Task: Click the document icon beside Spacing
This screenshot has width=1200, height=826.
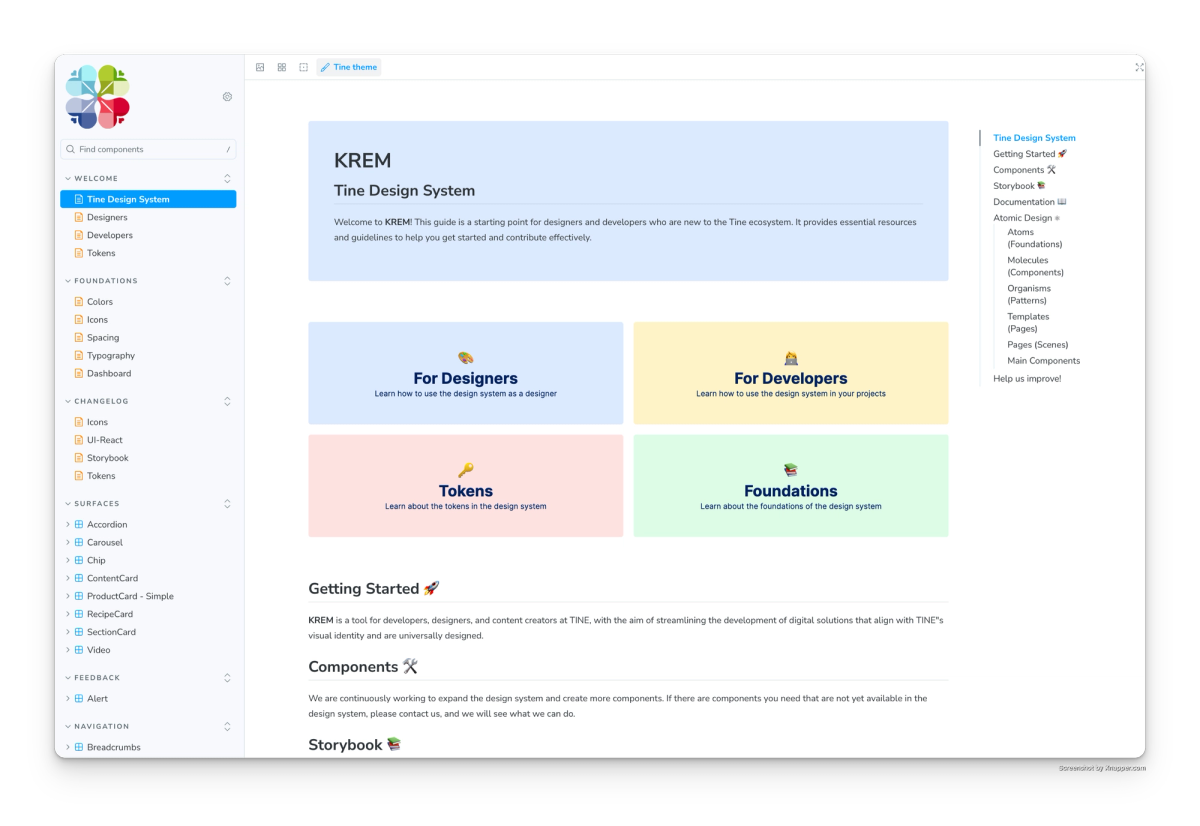Action: [79, 338]
